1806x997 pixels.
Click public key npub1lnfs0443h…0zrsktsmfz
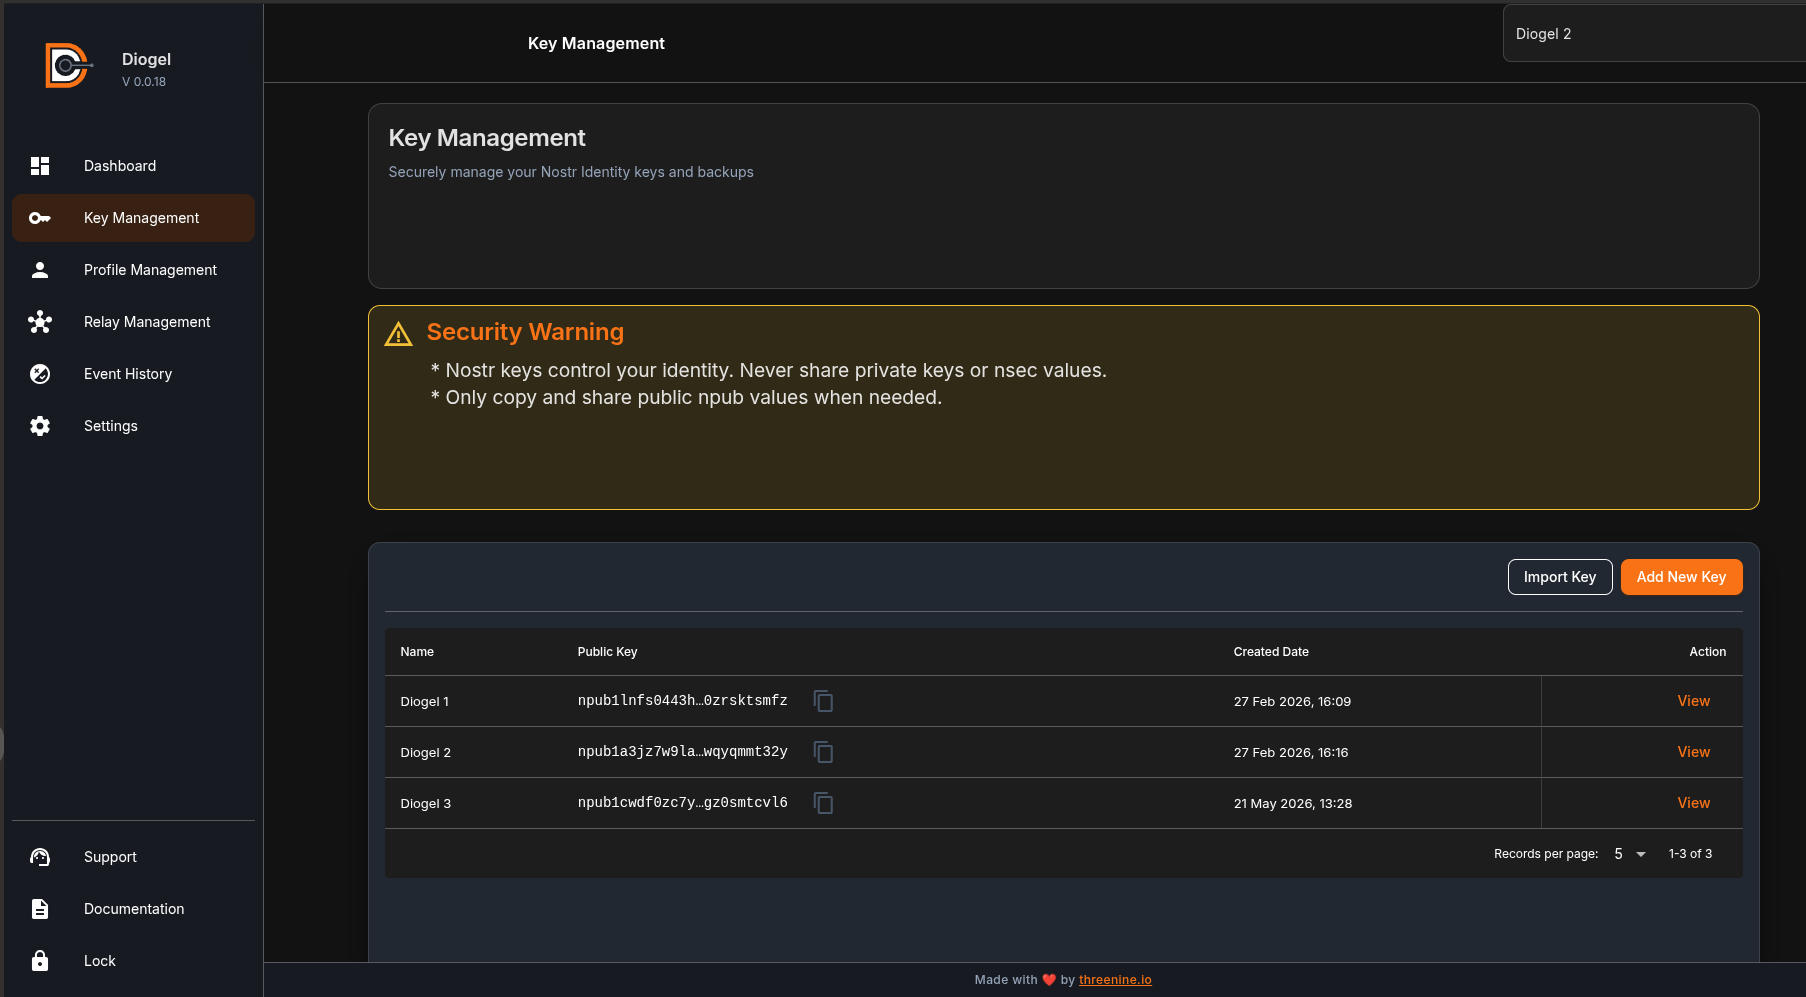683,701
